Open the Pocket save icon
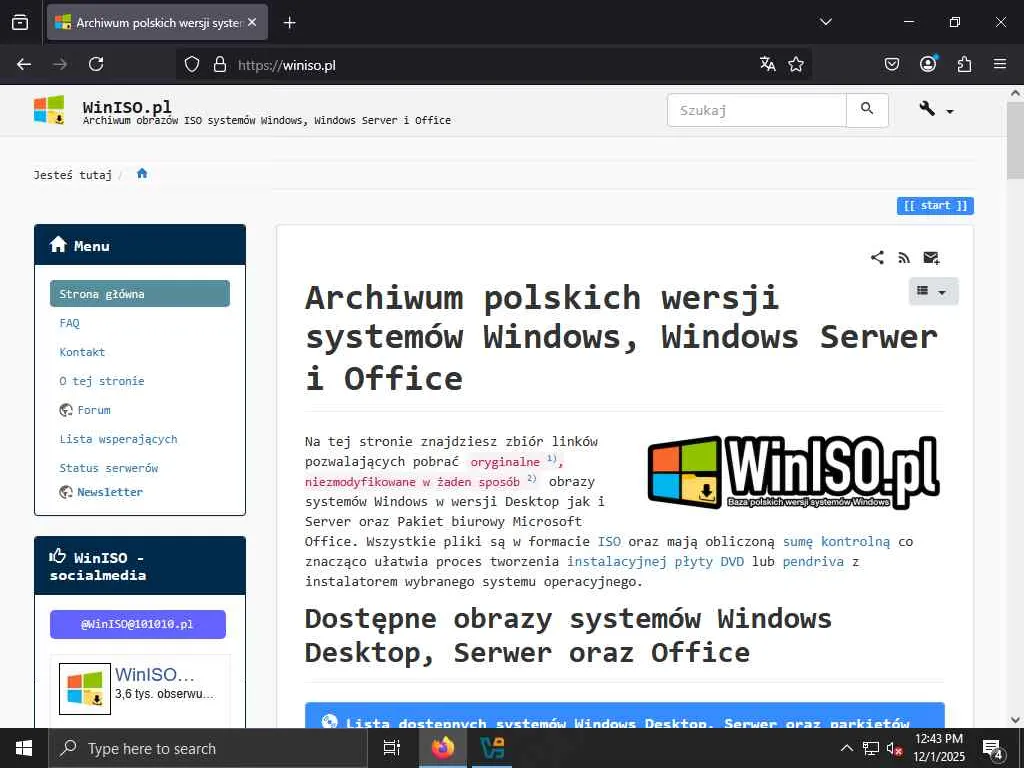 pos(891,64)
